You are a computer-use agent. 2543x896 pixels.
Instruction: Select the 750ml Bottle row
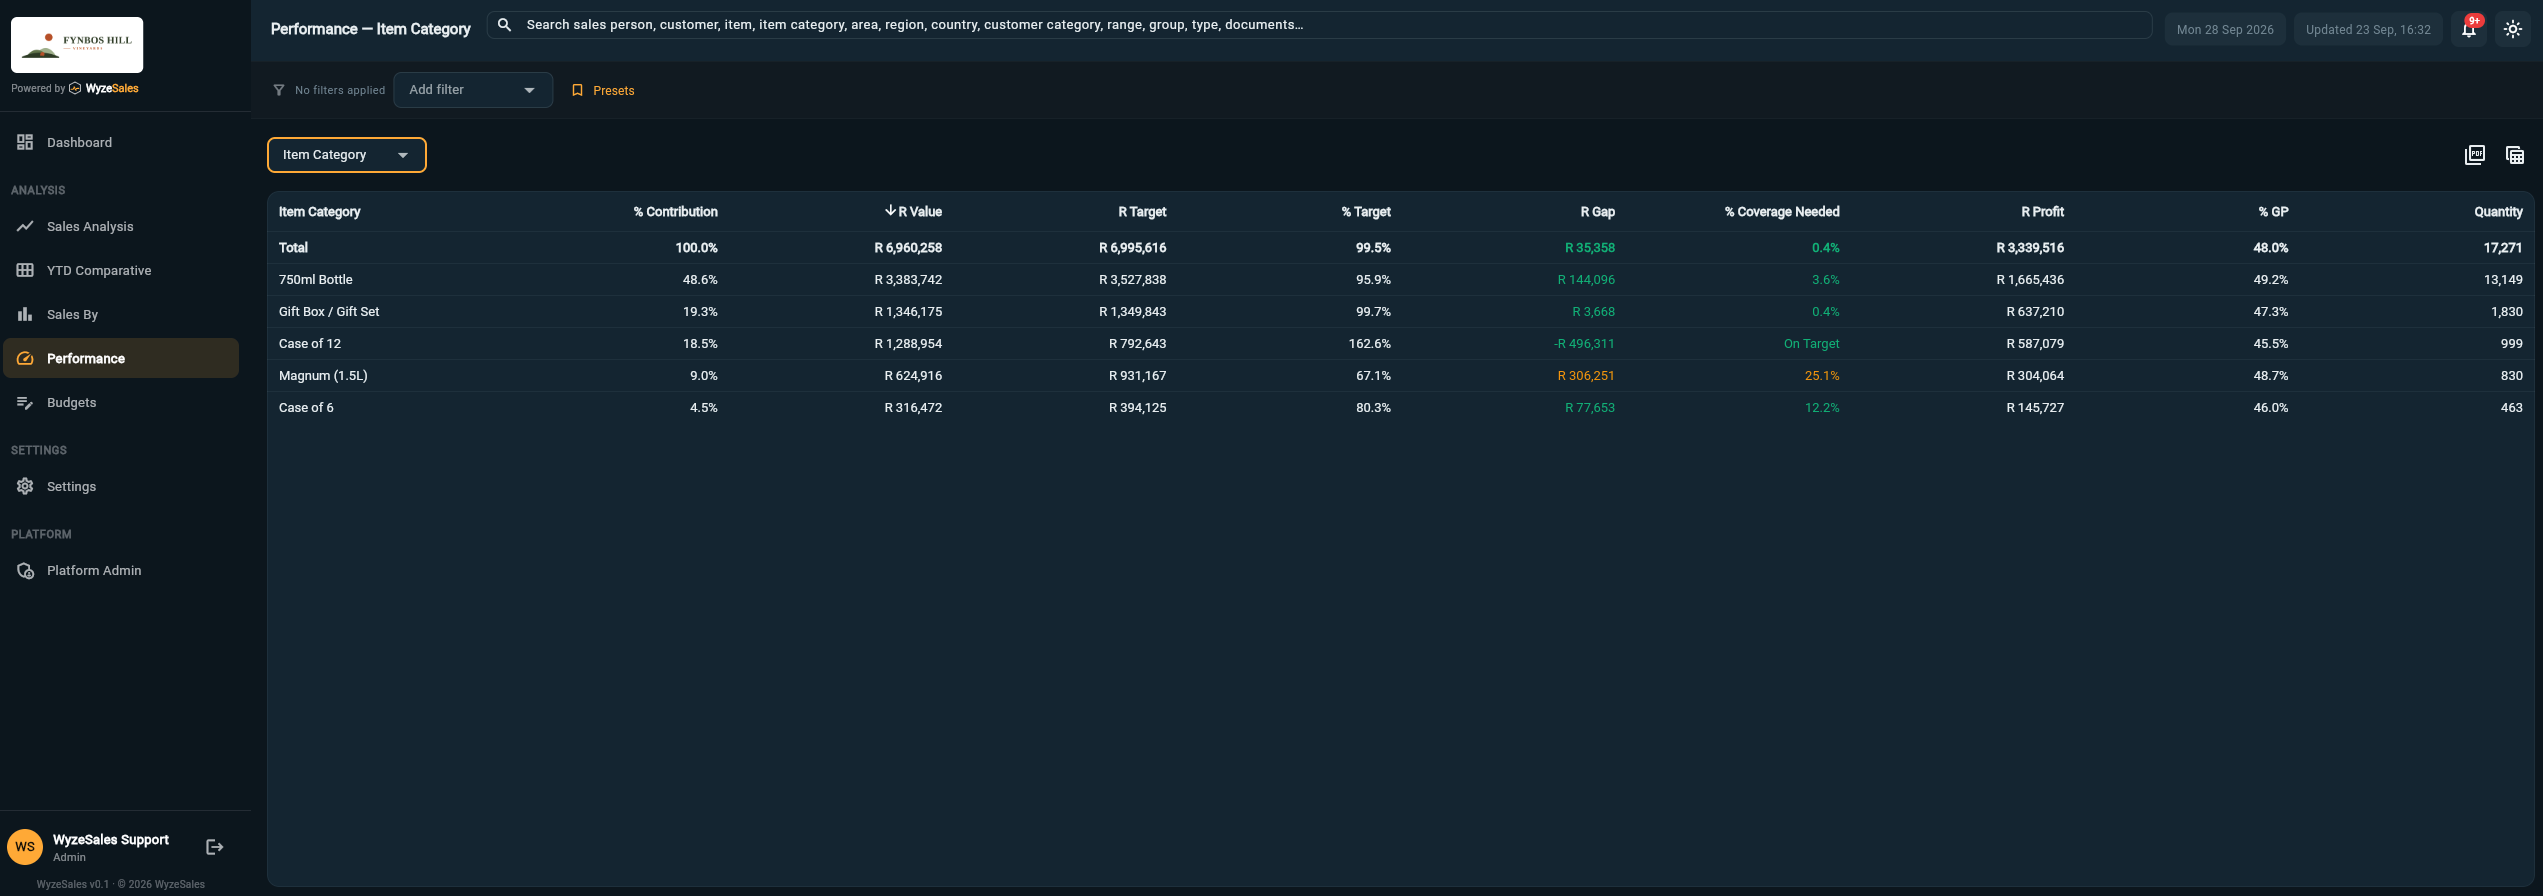coord(1400,280)
